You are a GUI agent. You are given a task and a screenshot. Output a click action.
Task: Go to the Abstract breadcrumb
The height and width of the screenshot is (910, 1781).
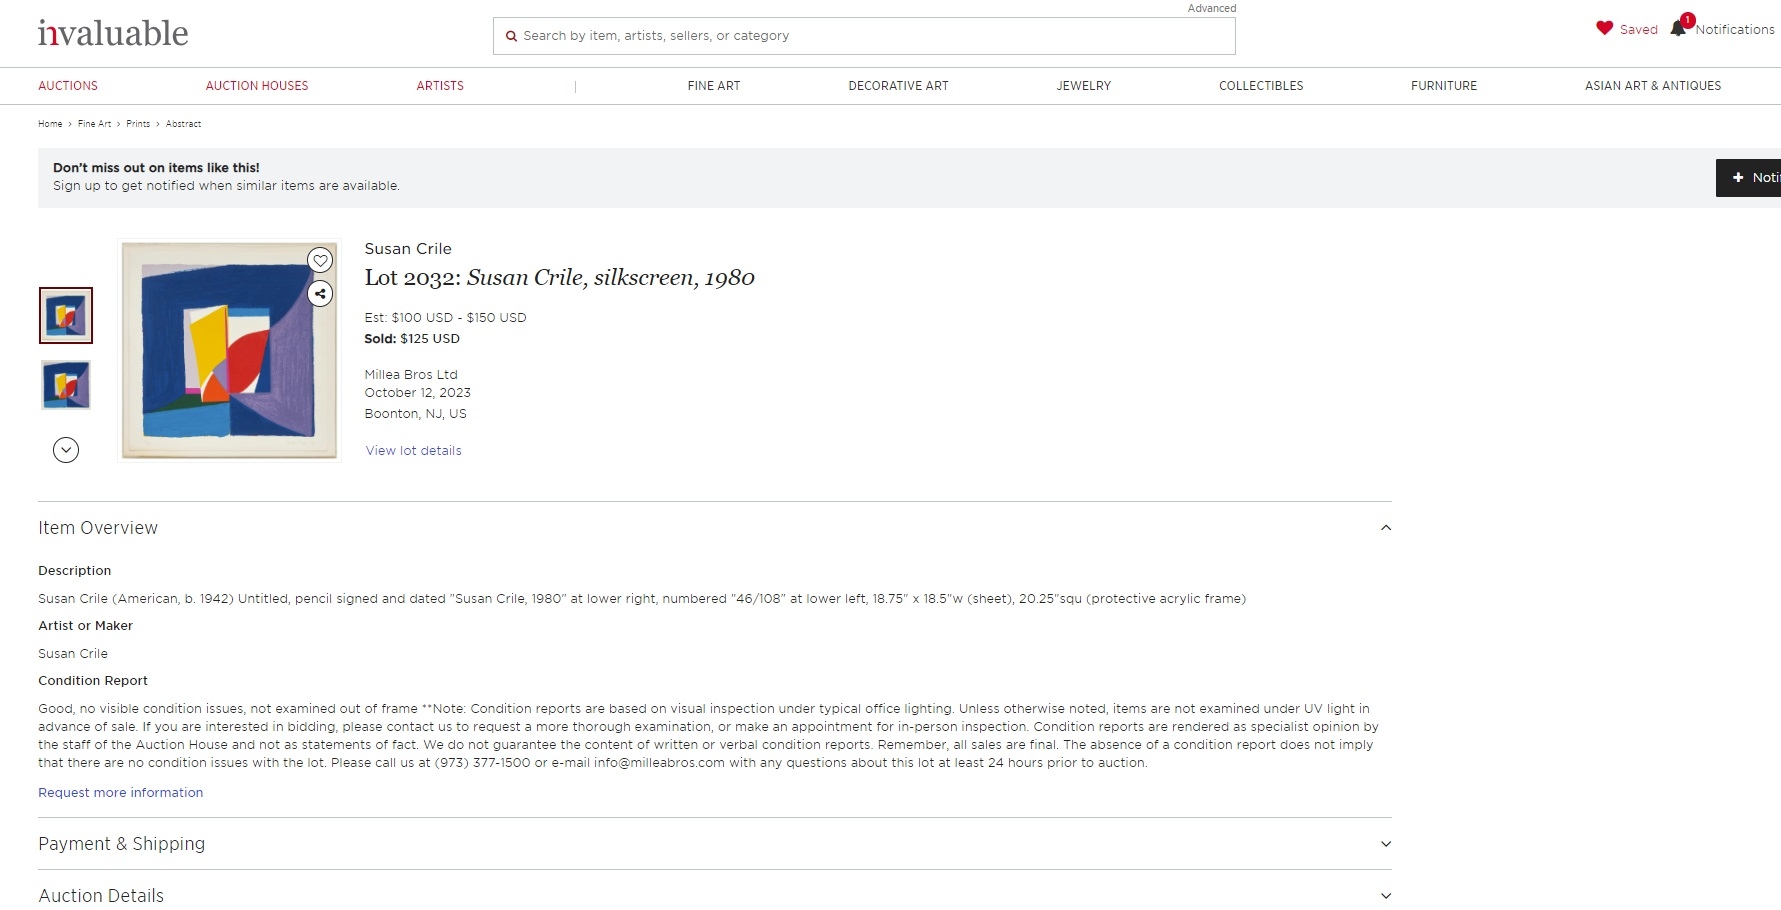coord(183,124)
